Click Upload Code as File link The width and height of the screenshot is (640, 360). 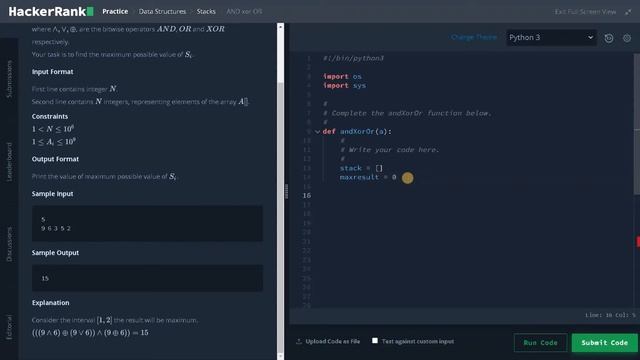point(332,341)
